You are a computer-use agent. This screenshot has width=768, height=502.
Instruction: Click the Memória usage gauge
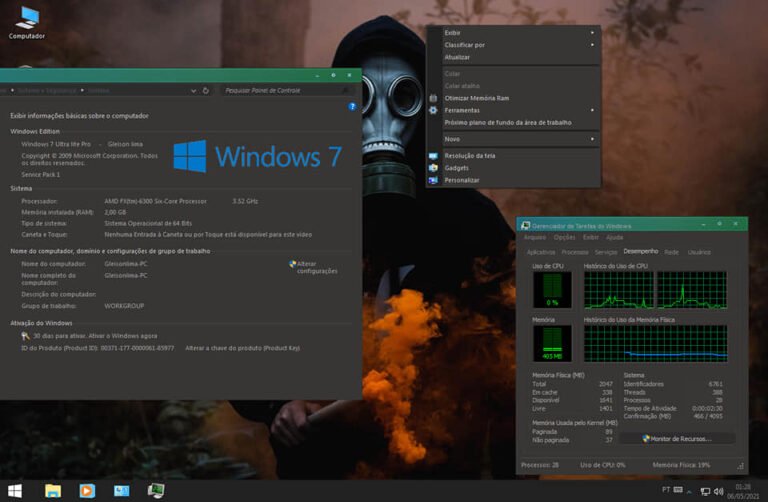click(552, 343)
